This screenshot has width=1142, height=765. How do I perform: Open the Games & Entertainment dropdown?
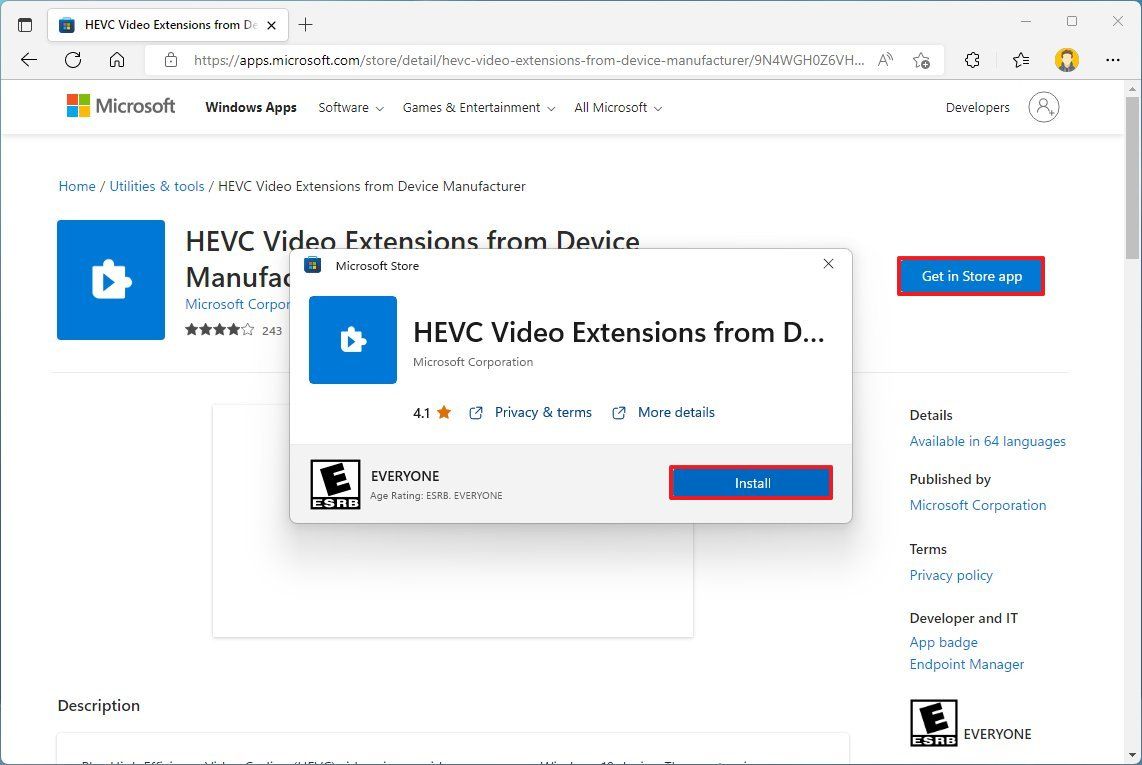(x=478, y=107)
